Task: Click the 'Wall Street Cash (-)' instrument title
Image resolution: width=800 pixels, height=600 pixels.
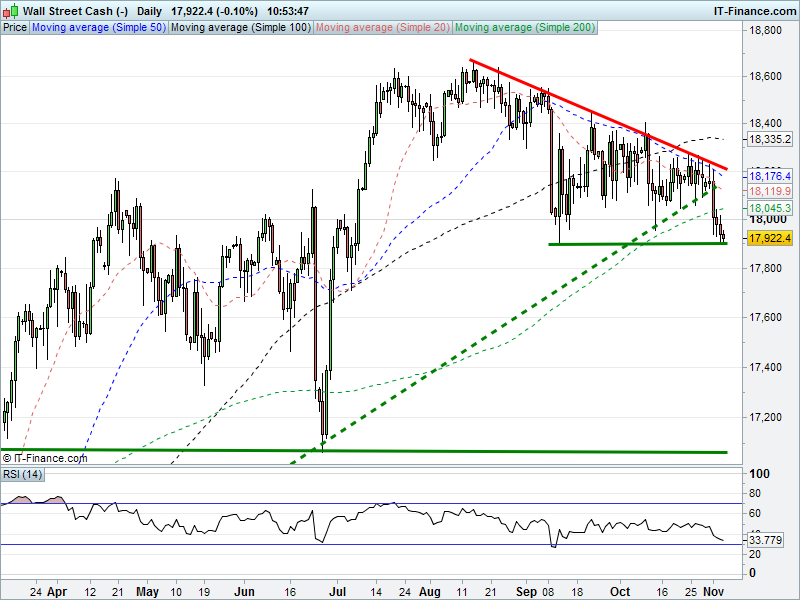Action: pos(76,11)
